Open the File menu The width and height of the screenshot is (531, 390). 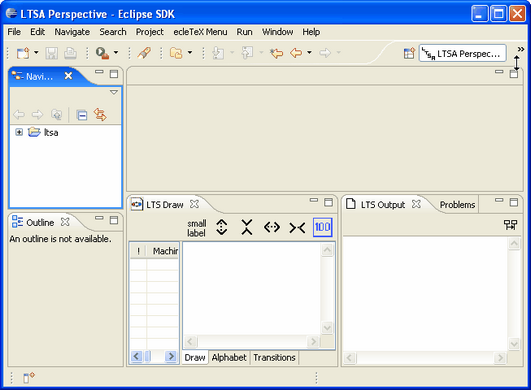coord(14,32)
